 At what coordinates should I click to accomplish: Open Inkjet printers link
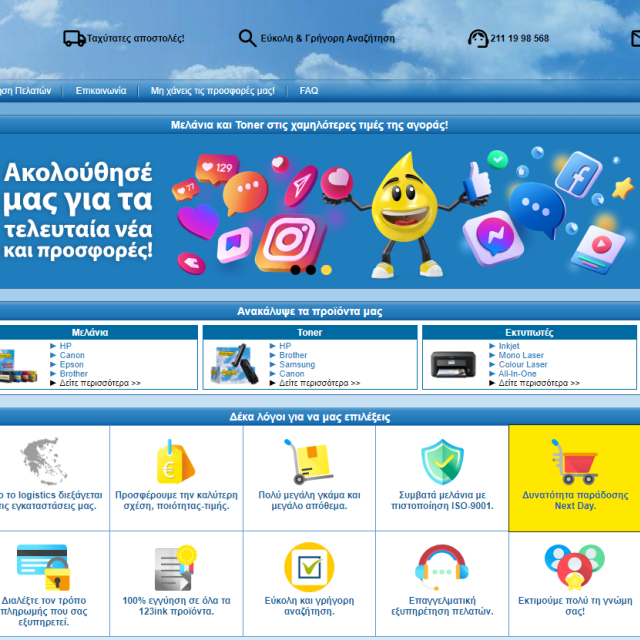pos(509,346)
